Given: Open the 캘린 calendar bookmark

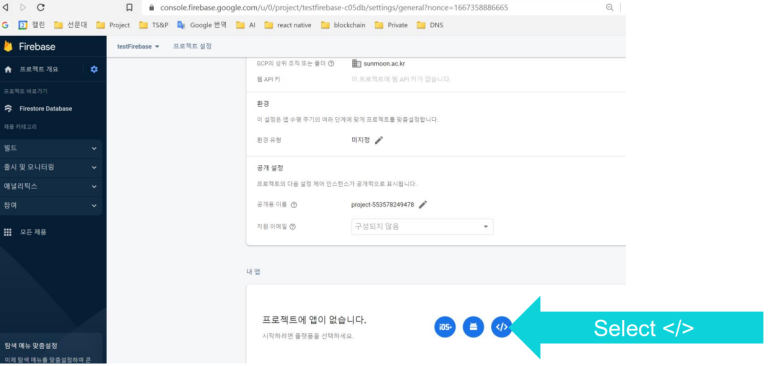Looking at the screenshot, I should [x=32, y=25].
